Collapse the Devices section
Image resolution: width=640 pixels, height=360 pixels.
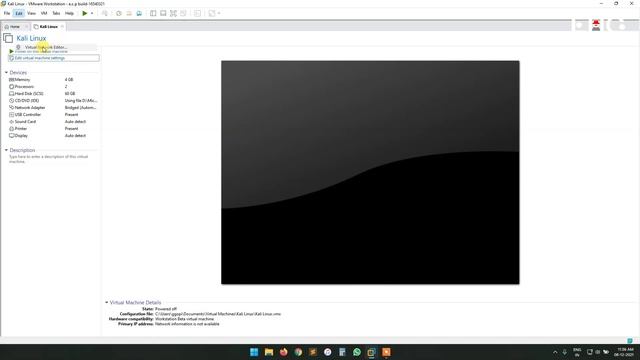[x=6, y=72]
